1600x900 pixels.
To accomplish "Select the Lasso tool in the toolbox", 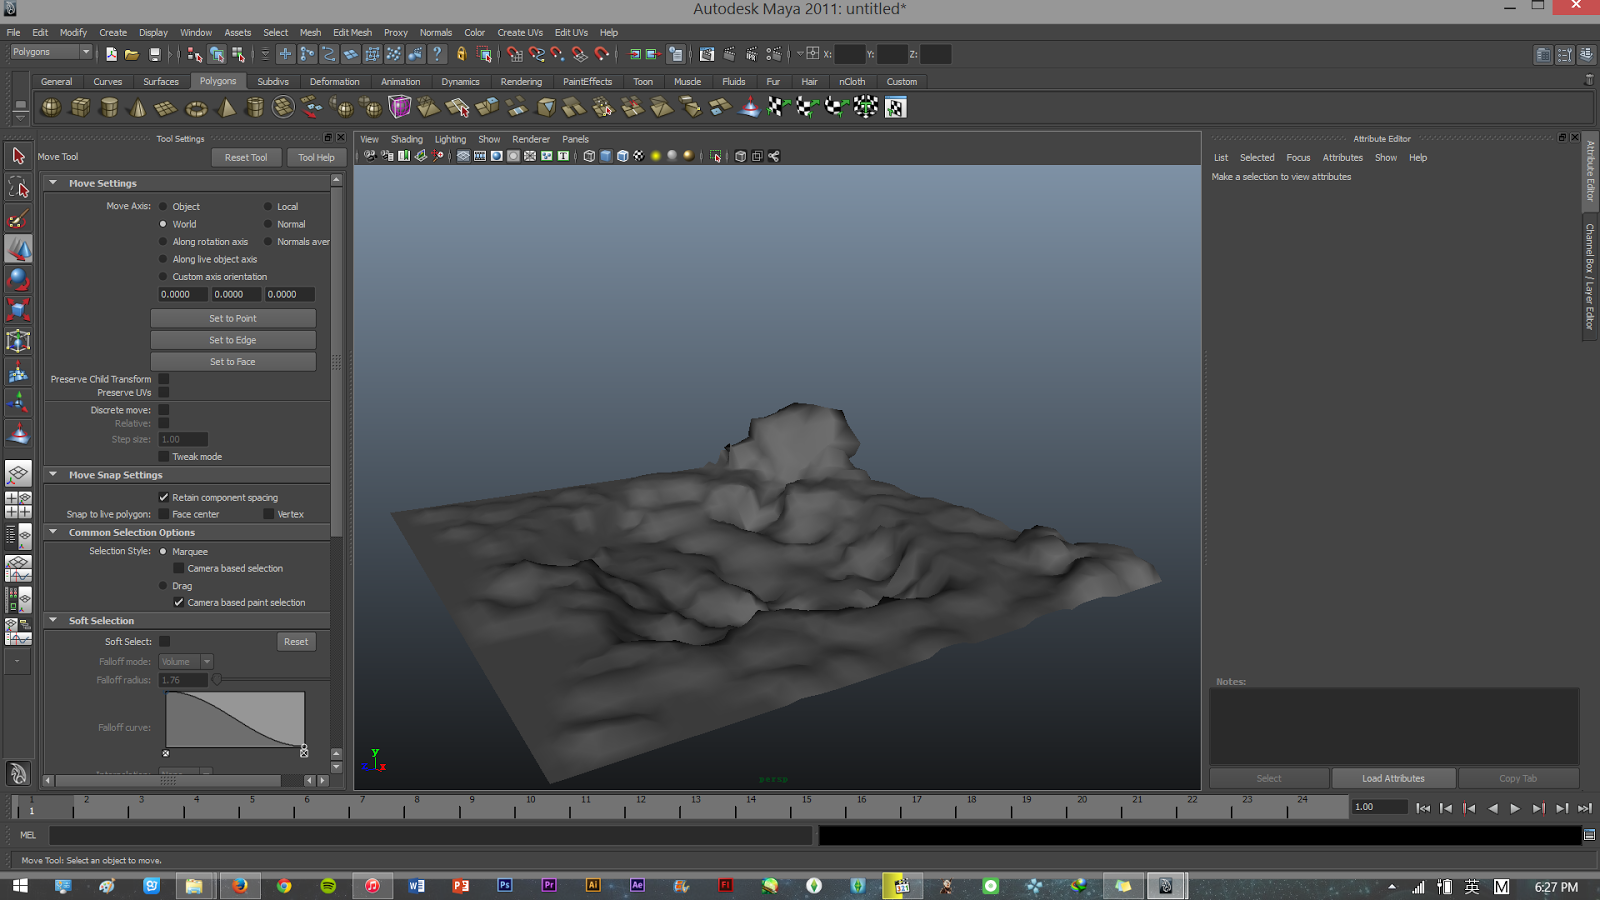I will point(18,186).
